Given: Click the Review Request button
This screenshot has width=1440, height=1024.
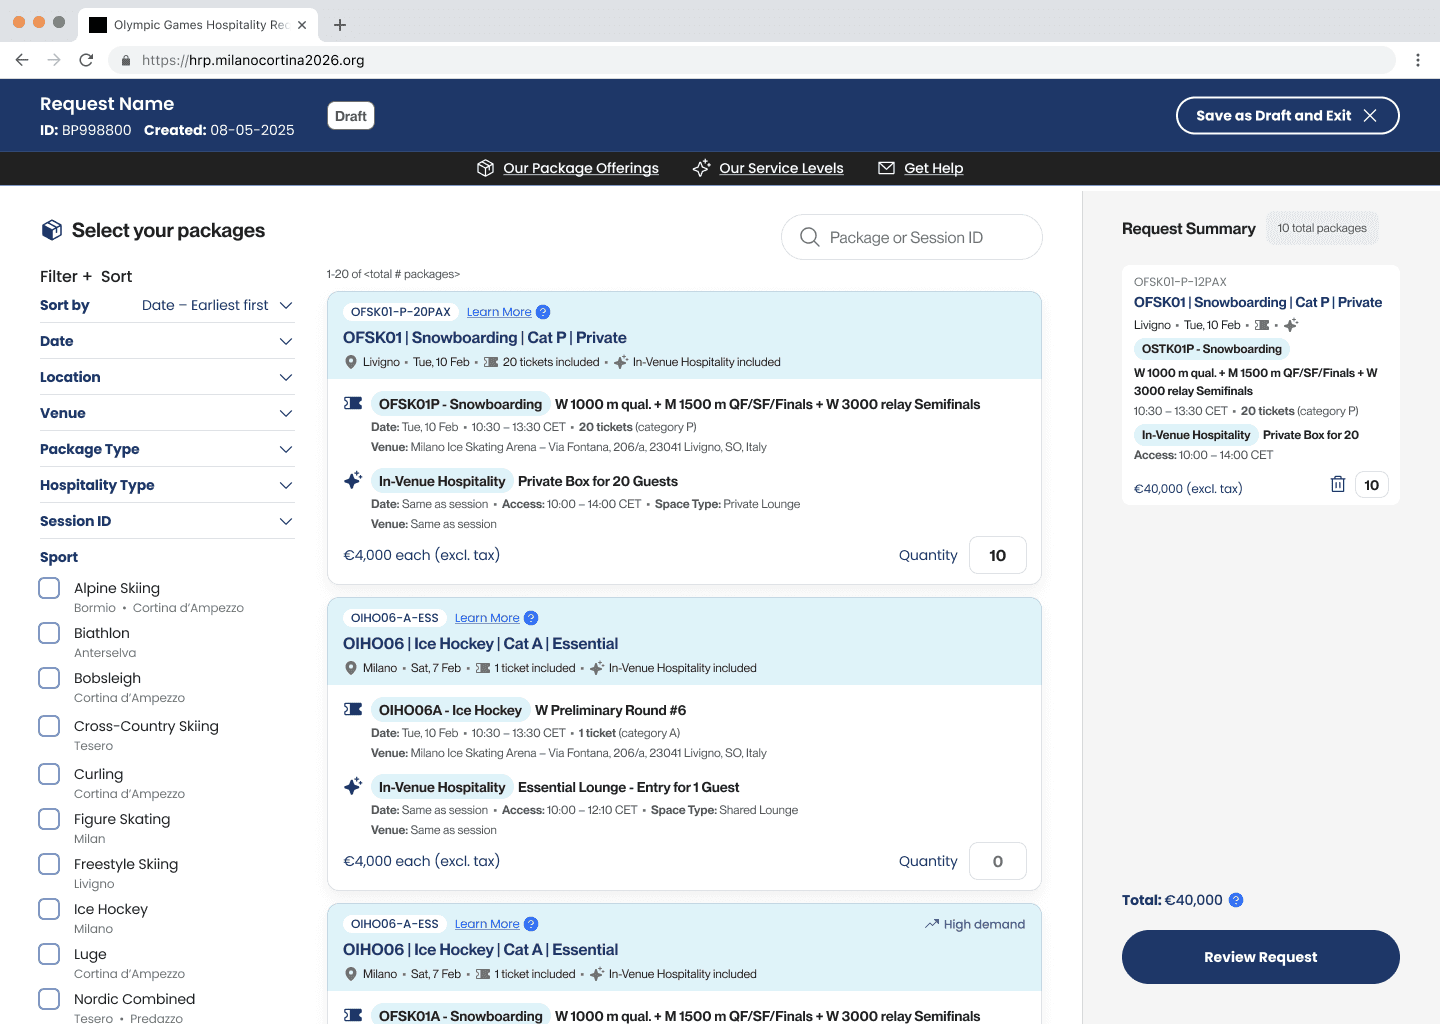Looking at the screenshot, I should tap(1260, 957).
